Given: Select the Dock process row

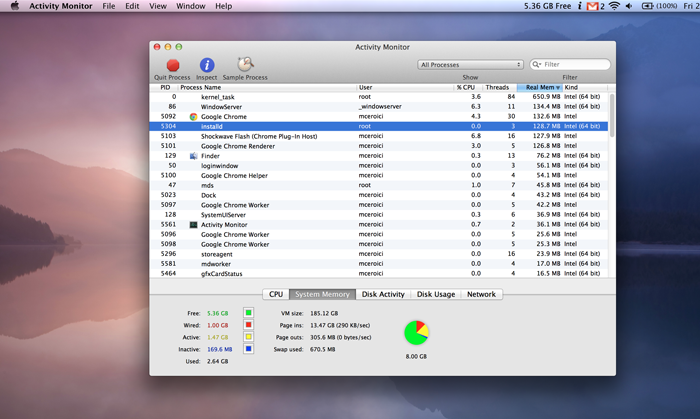Looking at the screenshot, I should click(379, 195).
